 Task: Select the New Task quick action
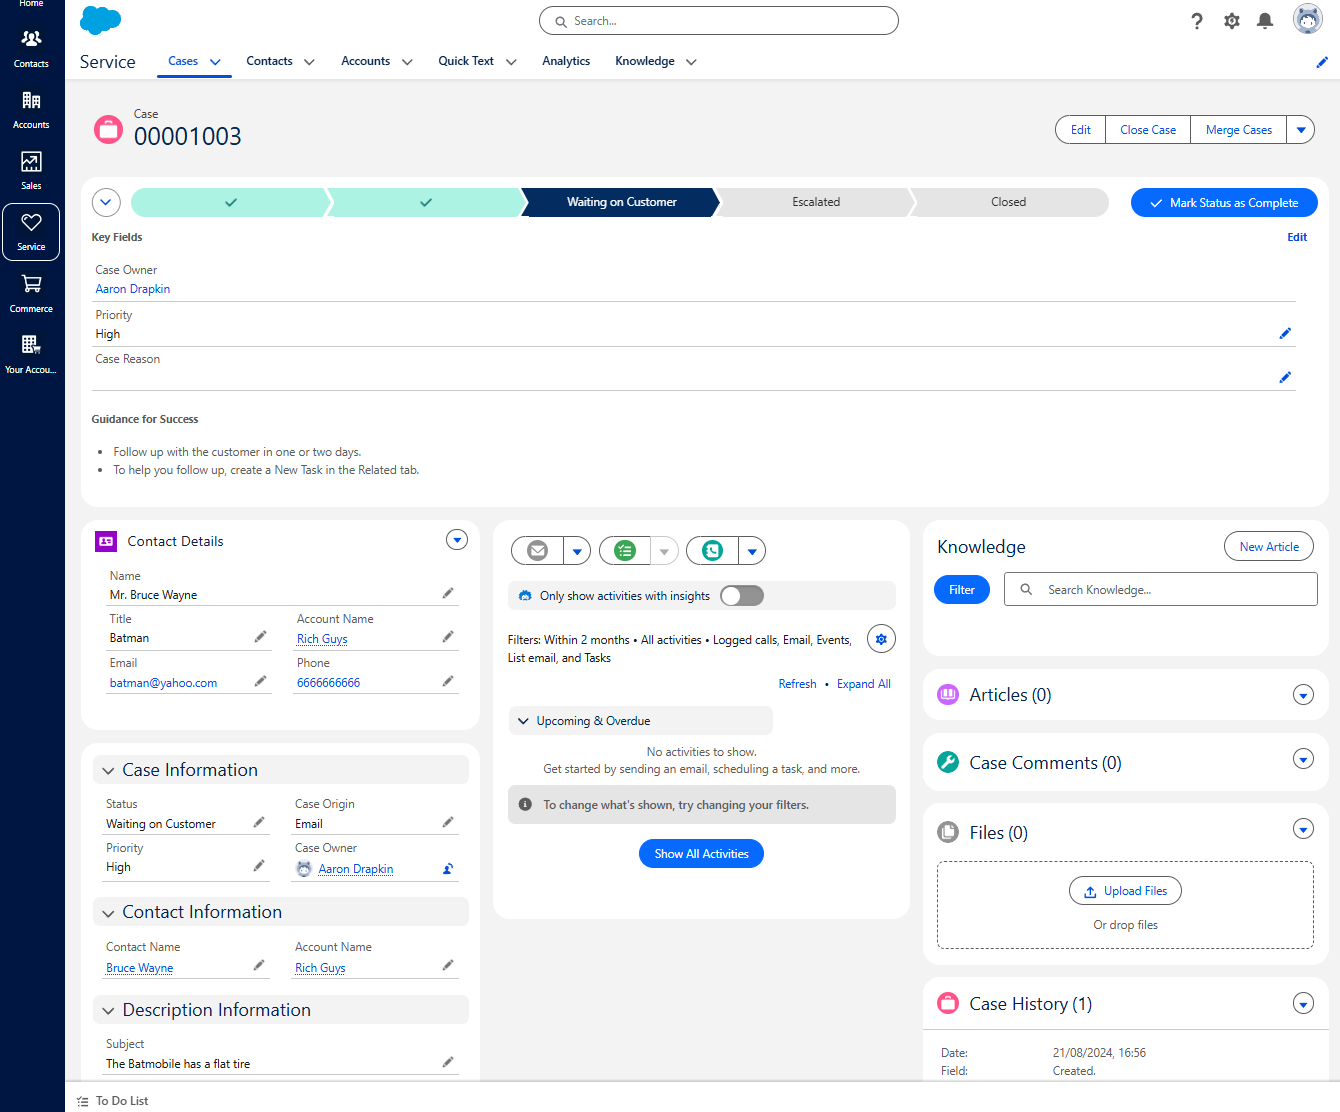pyautogui.click(x=624, y=550)
